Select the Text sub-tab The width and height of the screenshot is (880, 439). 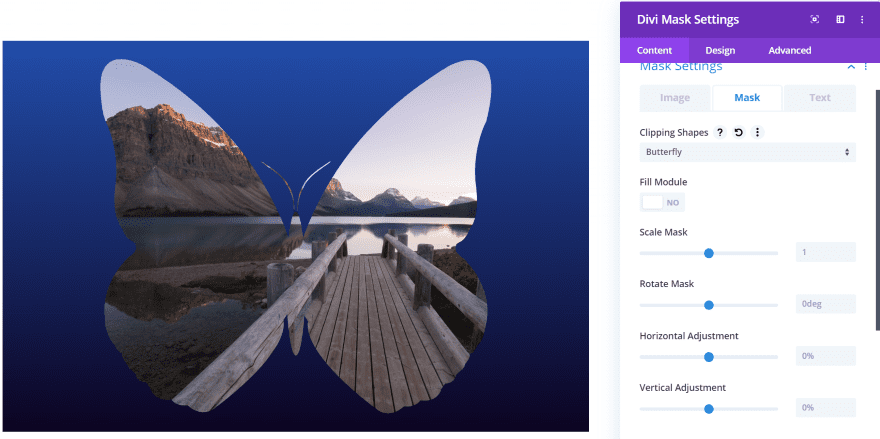[x=820, y=98]
